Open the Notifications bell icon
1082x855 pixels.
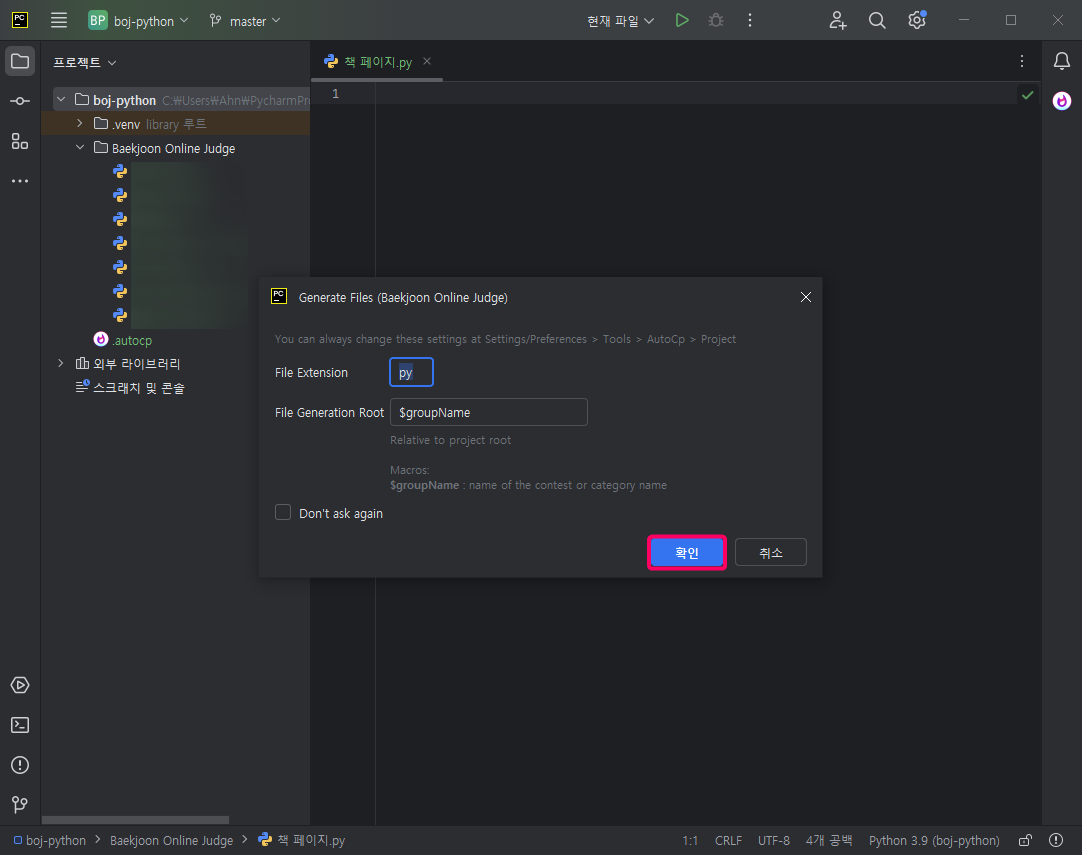[x=1062, y=61]
